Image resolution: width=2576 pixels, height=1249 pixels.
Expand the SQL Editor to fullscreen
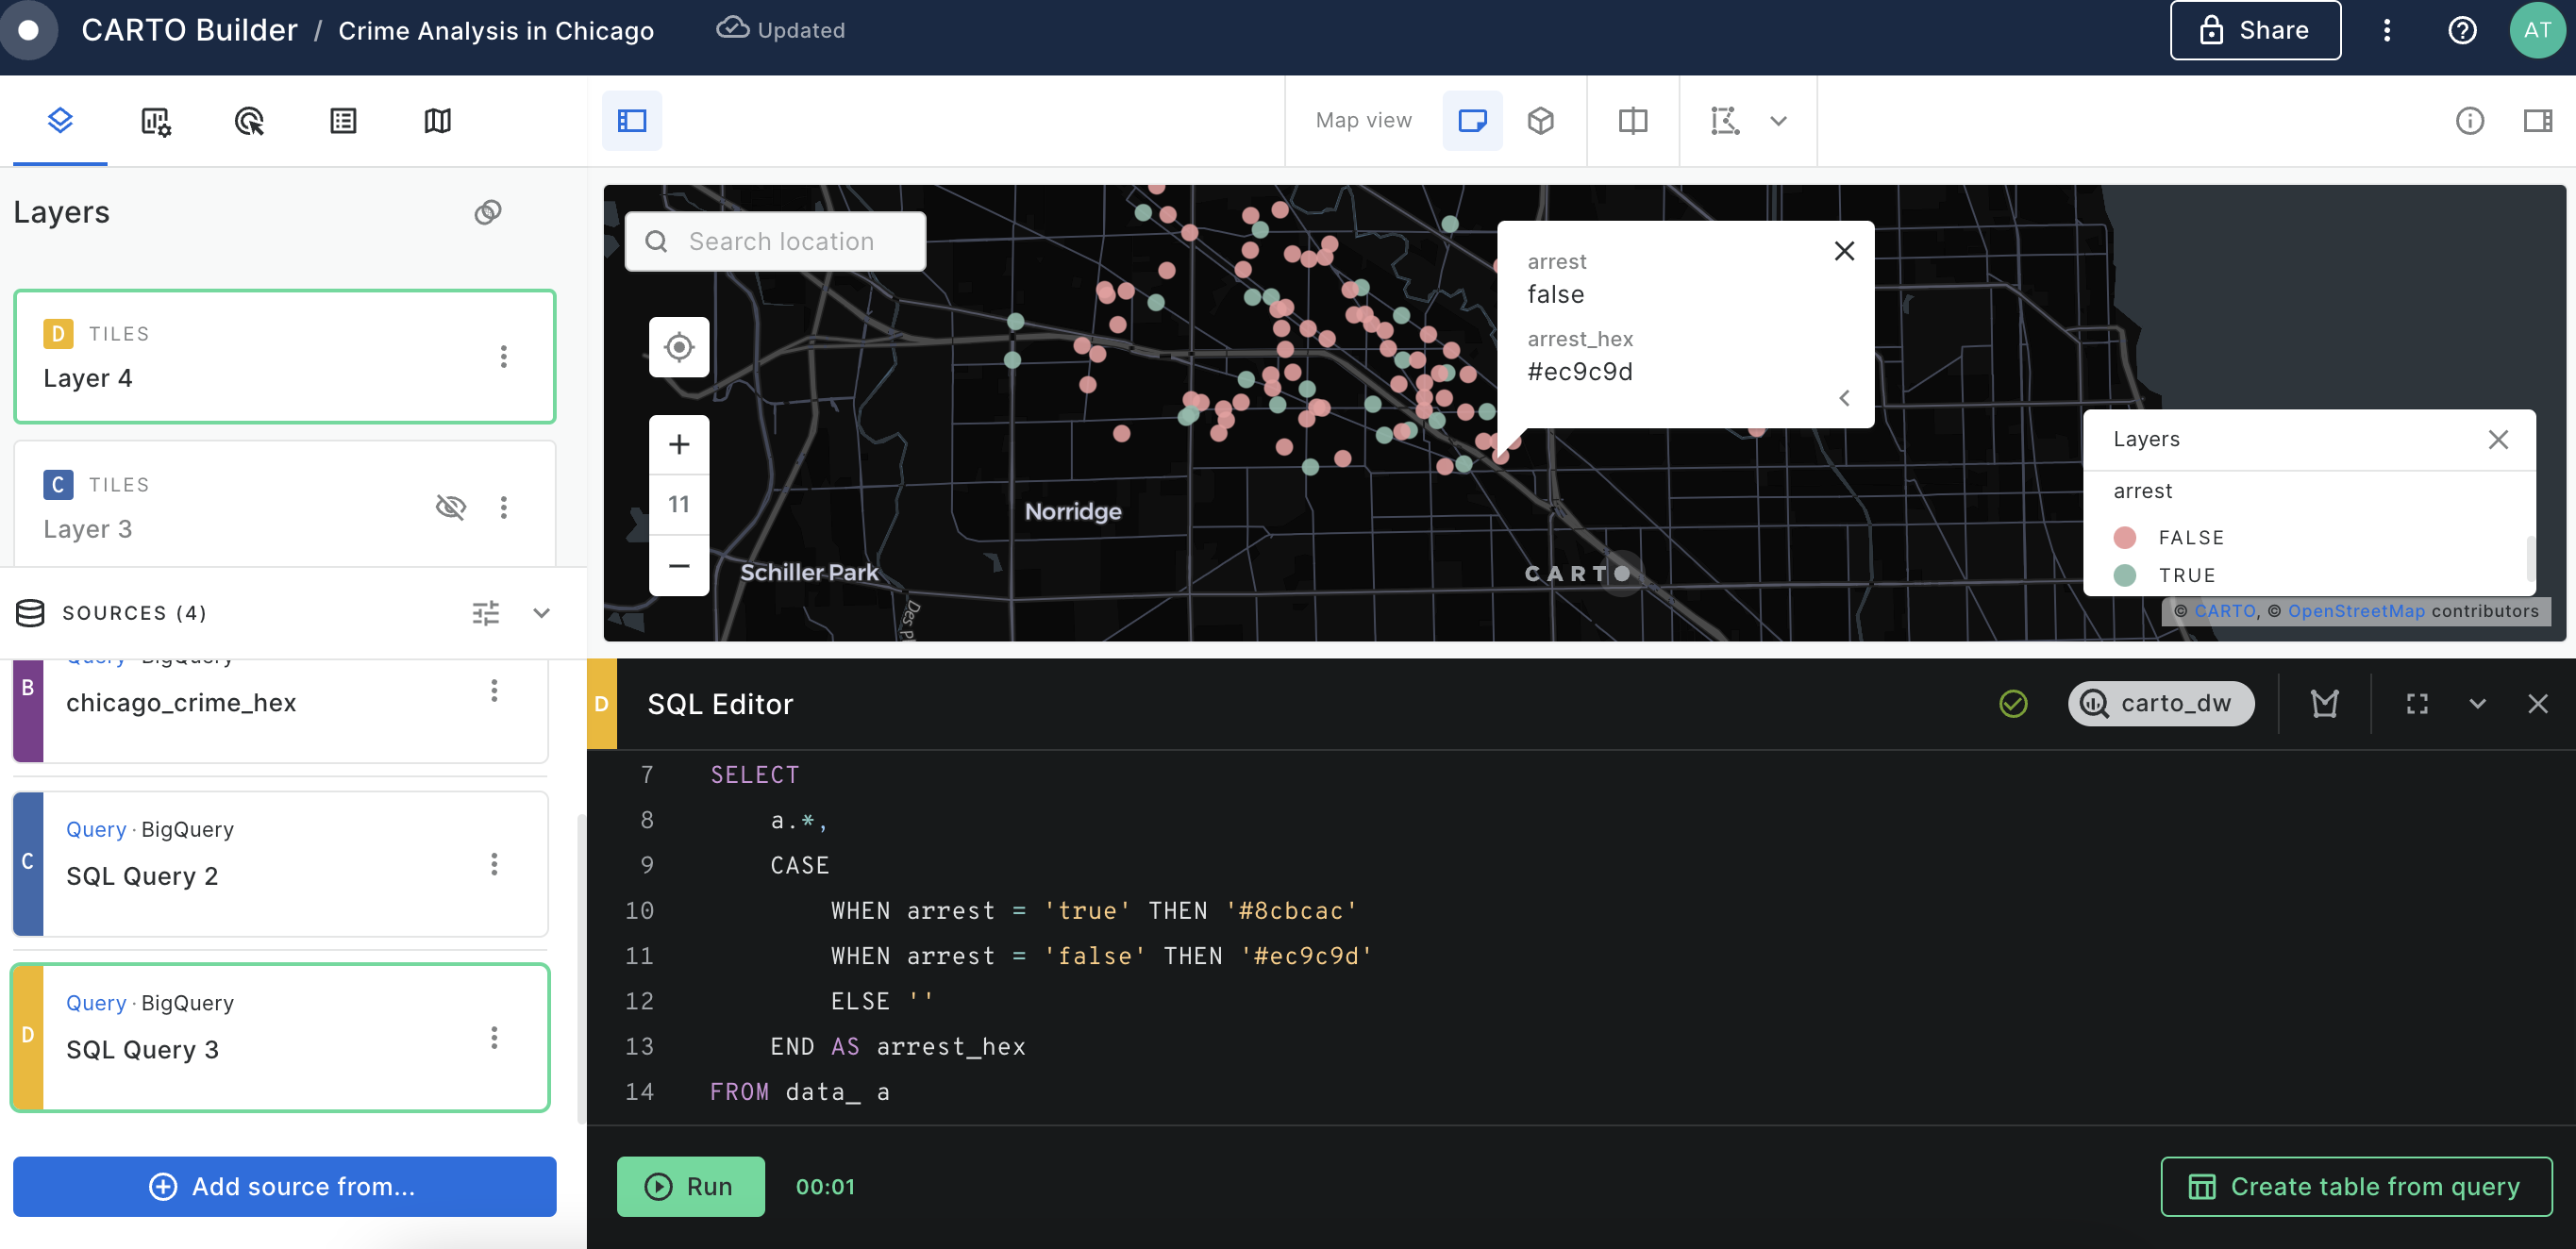coord(2416,704)
